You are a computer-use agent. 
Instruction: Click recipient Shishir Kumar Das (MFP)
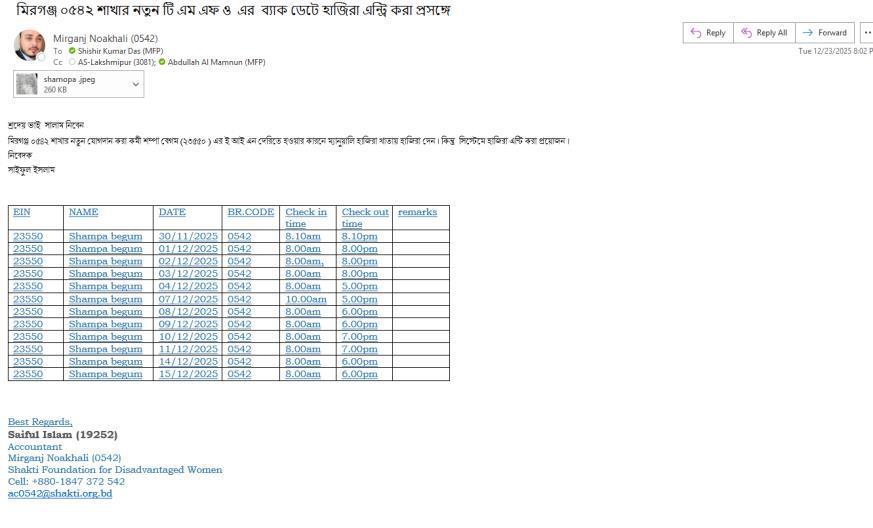(x=120, y=51)
